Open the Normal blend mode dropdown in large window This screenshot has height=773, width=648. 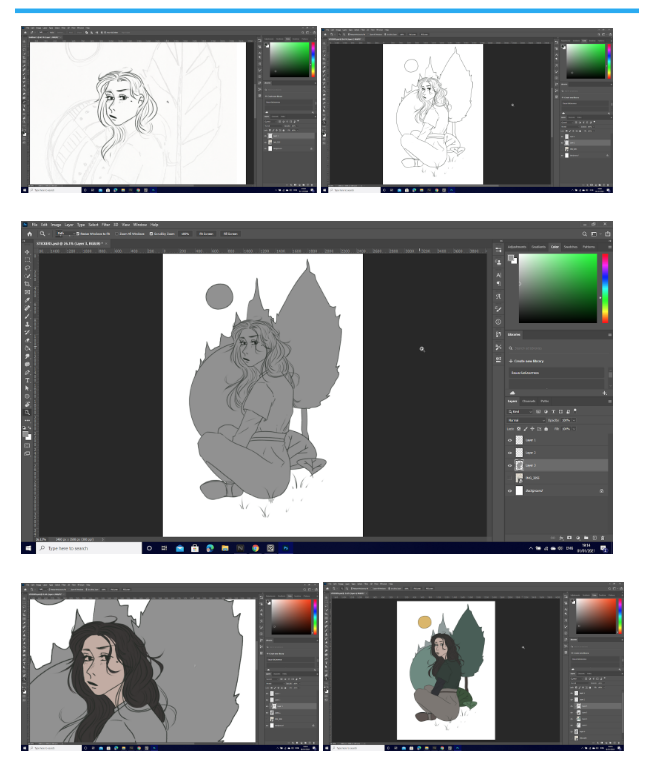click(x=526, y=420)
